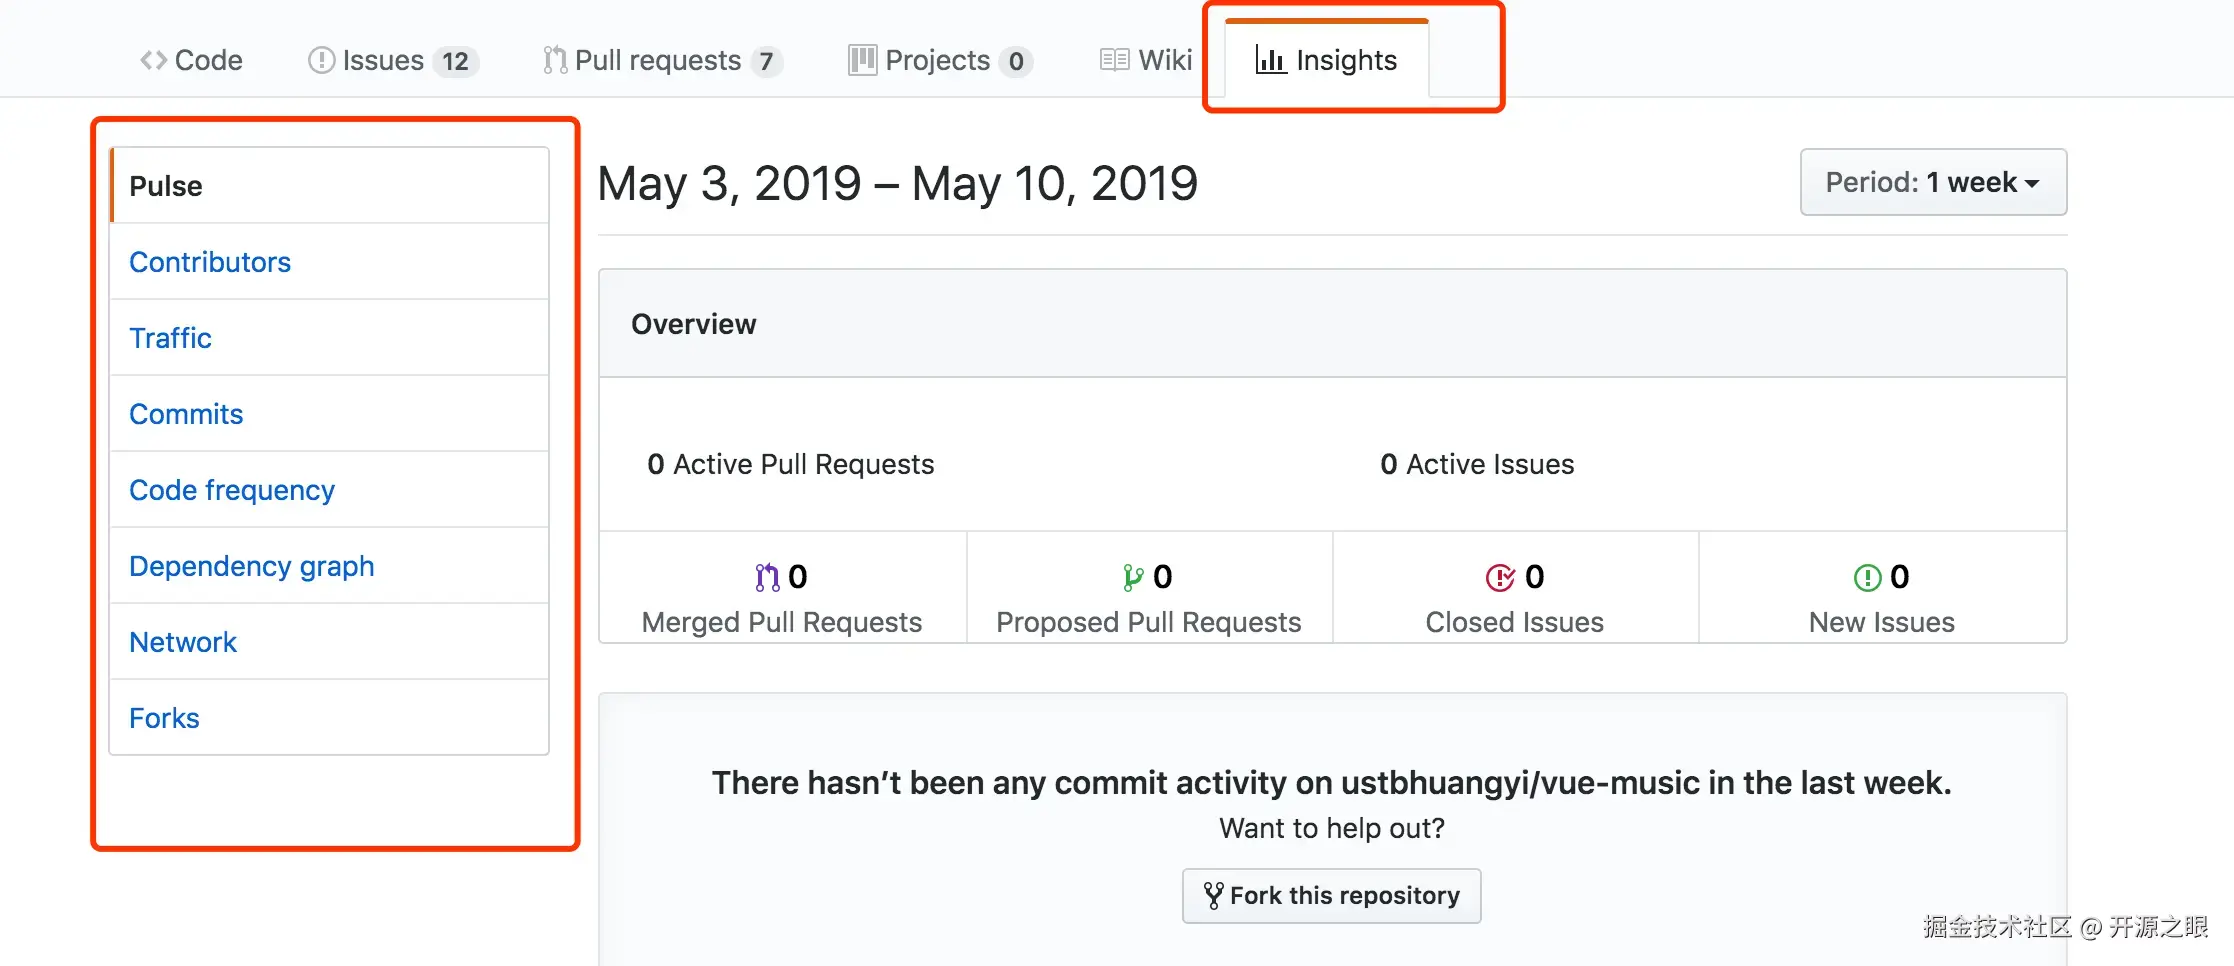
Task: Show the Network graph page
Action: tap(183, 642)
